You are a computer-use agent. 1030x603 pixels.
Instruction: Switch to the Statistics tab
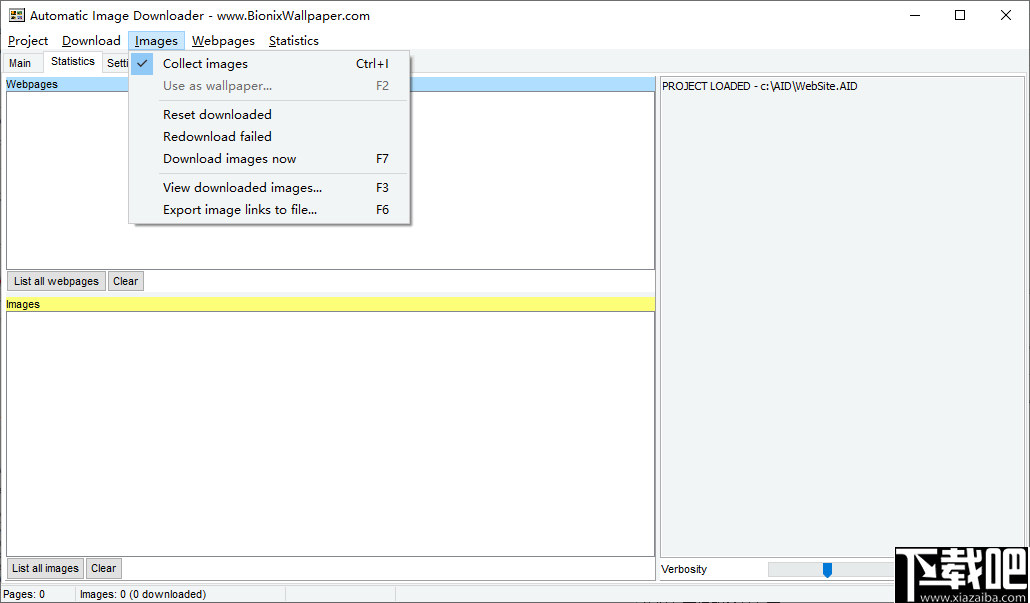tap(73, 61)
